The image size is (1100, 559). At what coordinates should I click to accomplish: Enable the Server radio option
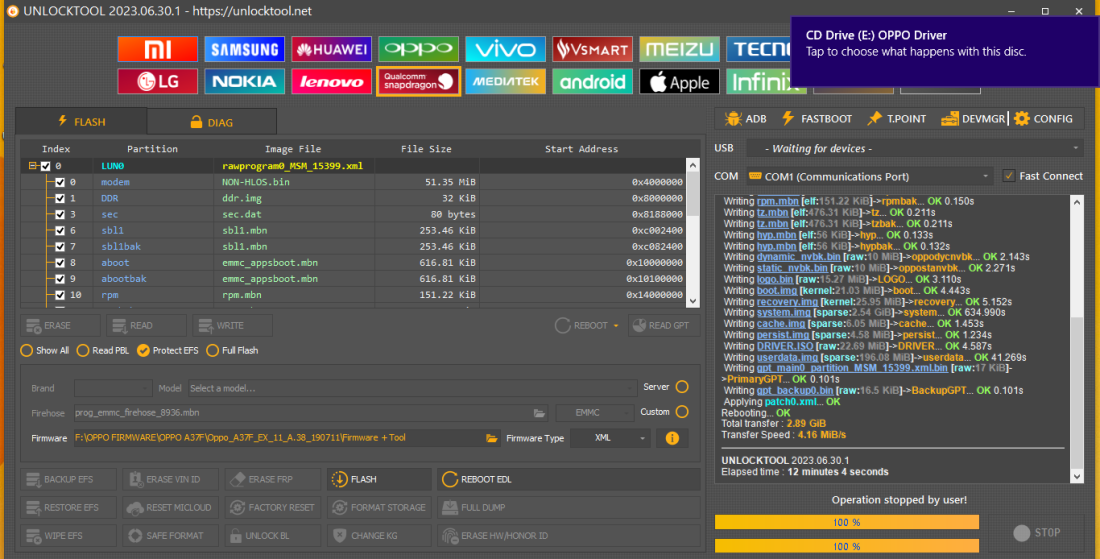(x=682, y=386)
